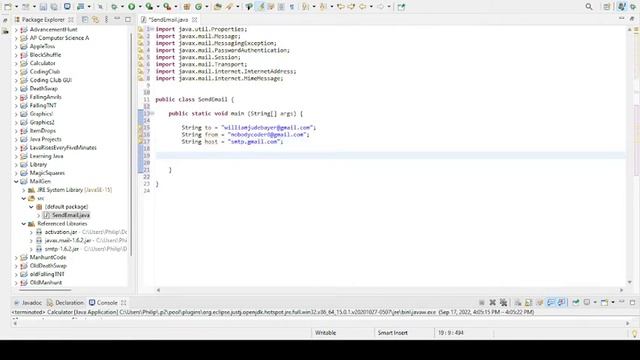Switch to the Java perspective icon
The height and width of the screenshot is (360, 640).
pos(621,7)
